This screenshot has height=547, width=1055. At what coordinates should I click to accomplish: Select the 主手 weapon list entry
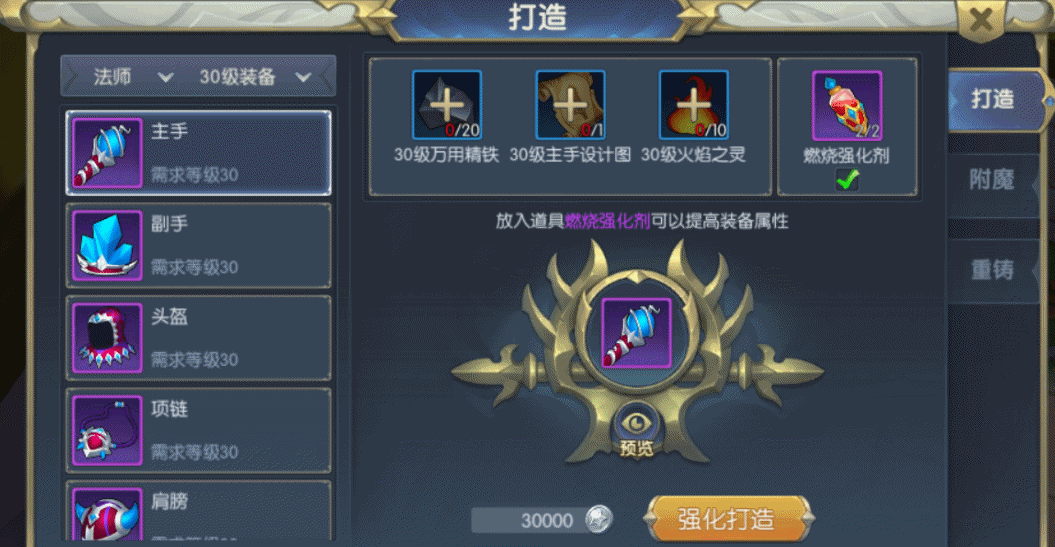click(x=198, y=153)
